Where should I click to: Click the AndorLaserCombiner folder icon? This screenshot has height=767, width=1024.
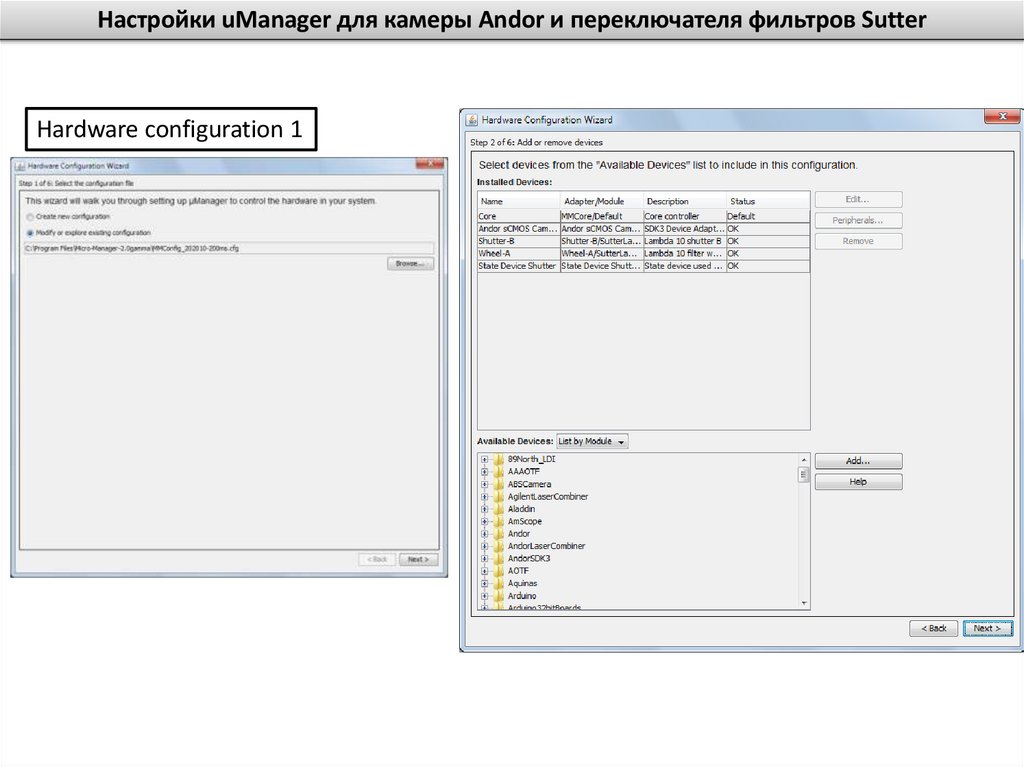click(499, 546)
